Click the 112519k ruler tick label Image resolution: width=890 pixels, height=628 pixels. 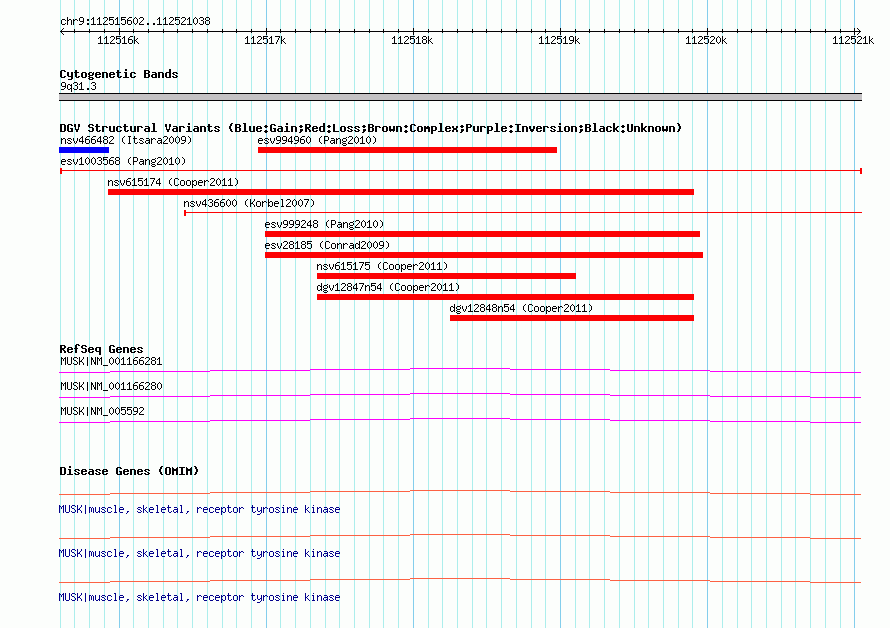tap(559, 40)
